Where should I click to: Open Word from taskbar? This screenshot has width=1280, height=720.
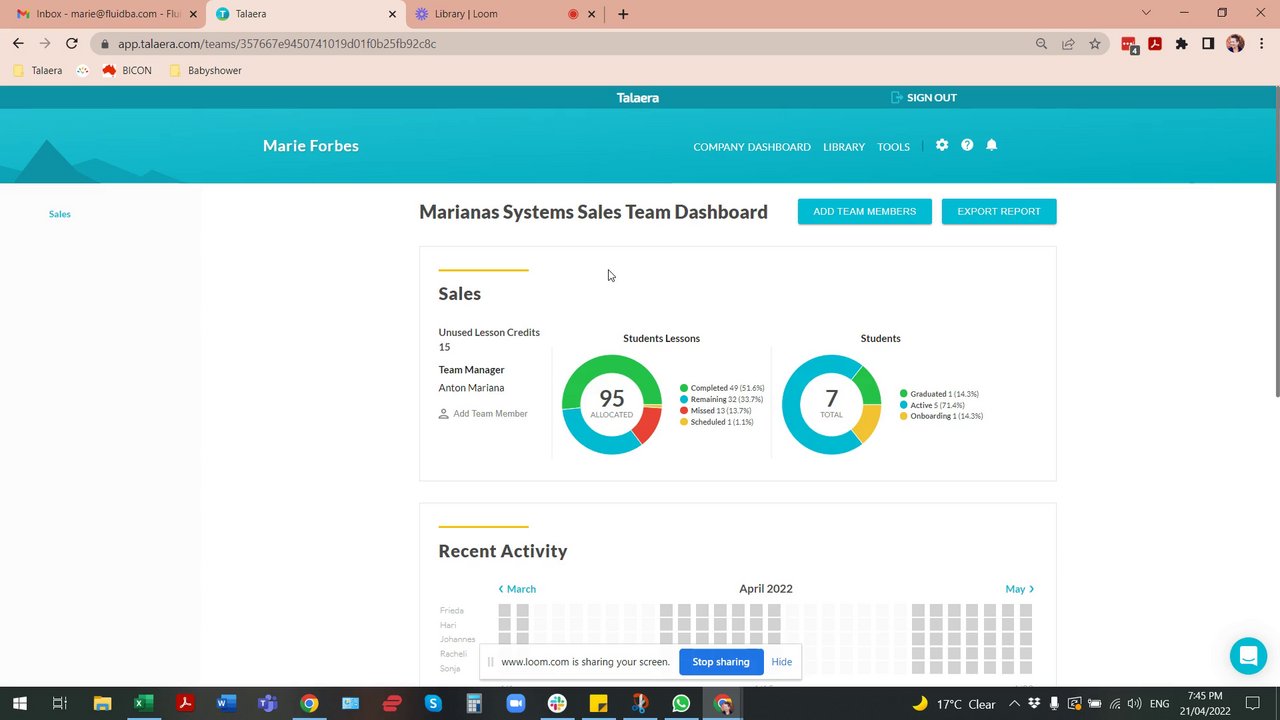click(226, 704)
